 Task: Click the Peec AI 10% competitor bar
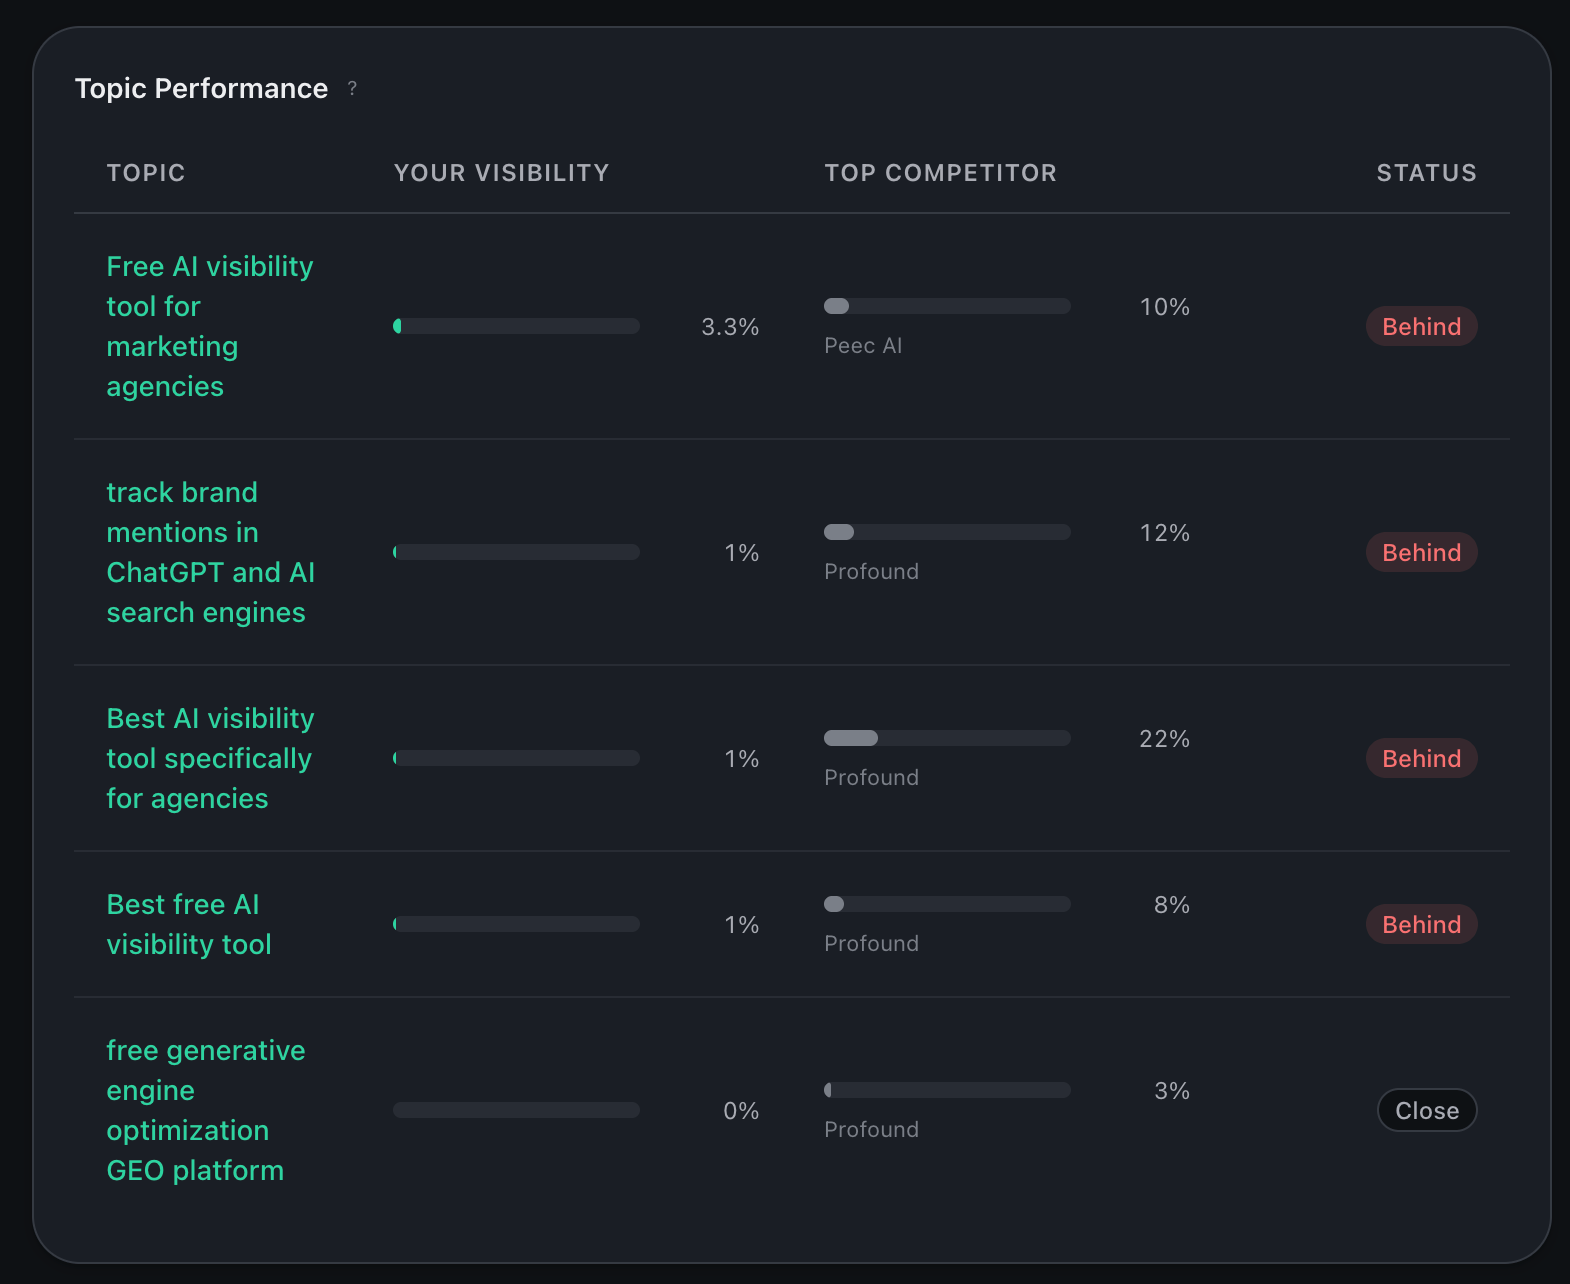[947, 306]
